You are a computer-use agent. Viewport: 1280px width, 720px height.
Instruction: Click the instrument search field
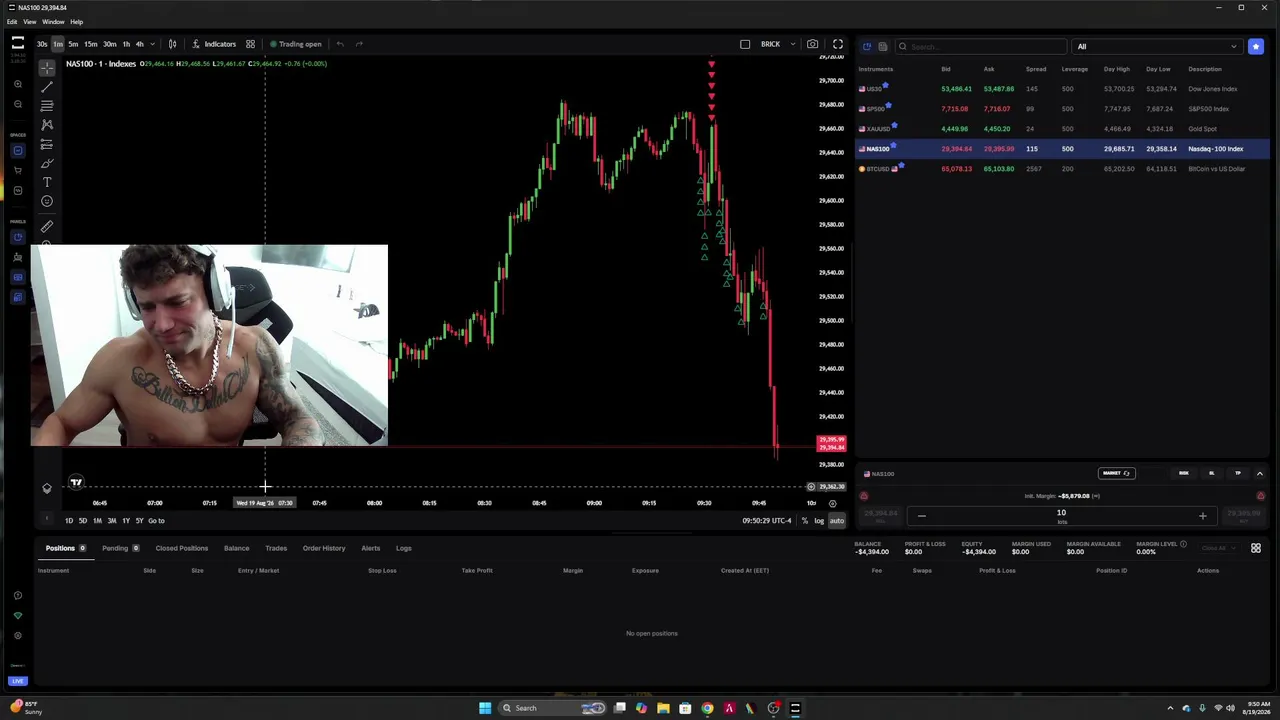981,46
